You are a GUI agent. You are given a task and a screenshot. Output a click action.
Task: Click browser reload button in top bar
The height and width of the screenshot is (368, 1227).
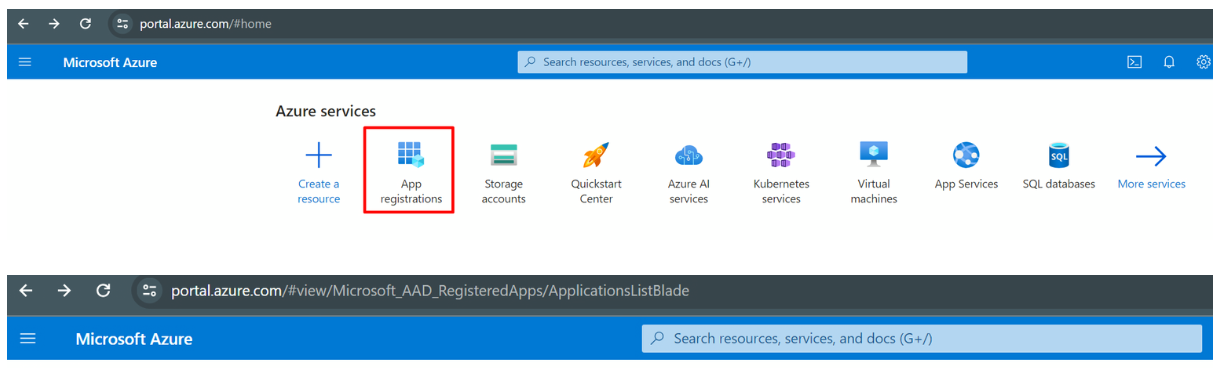pos(85,24)
